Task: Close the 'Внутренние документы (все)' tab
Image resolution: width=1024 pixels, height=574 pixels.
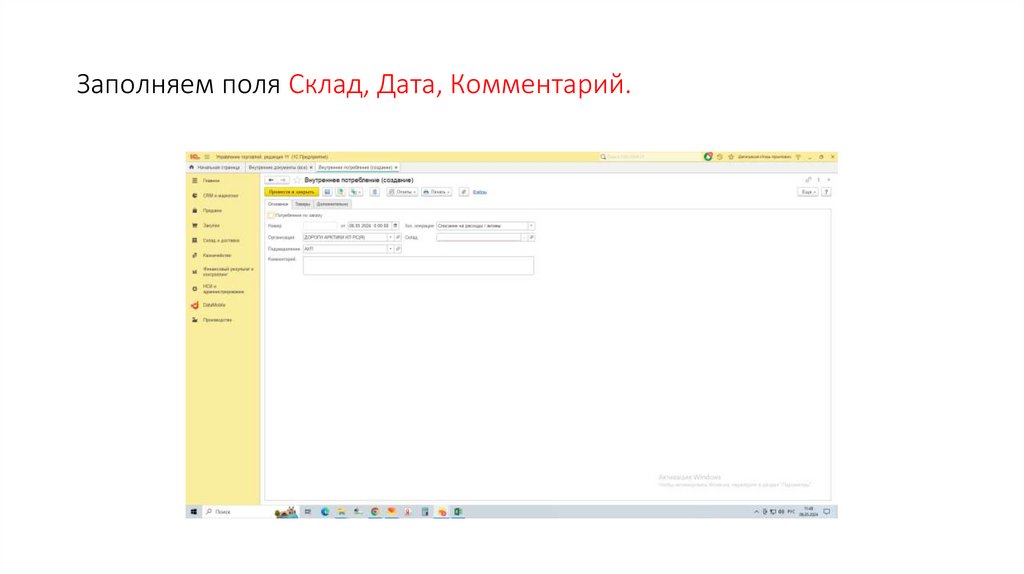Action: click(311, 168)
